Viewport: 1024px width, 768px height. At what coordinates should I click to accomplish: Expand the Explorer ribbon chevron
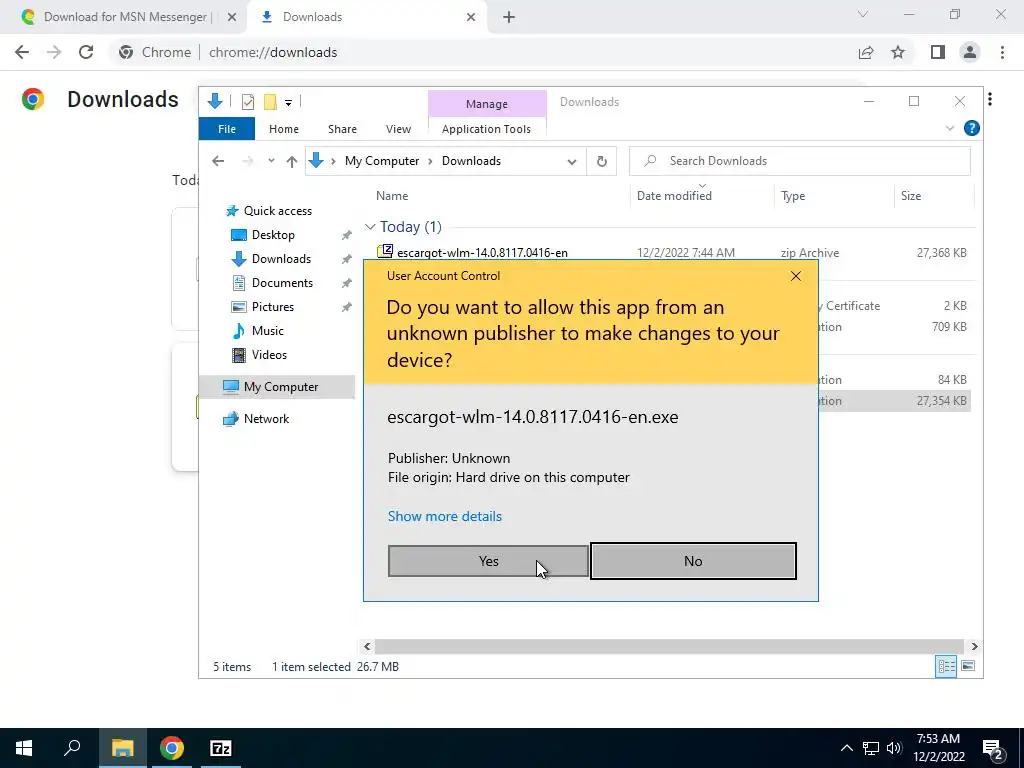[950, 129]
